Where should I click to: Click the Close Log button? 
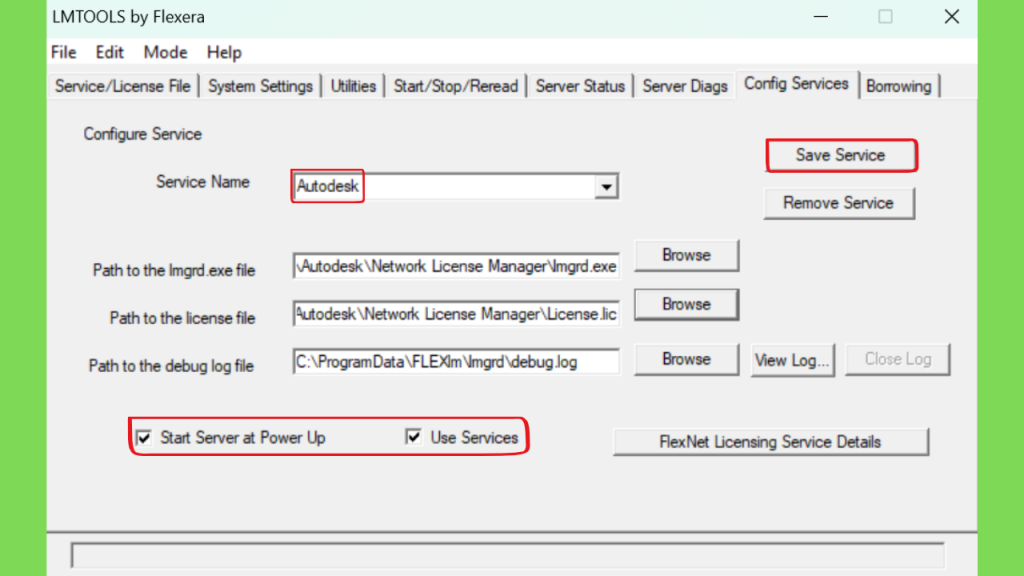point(897,359)
